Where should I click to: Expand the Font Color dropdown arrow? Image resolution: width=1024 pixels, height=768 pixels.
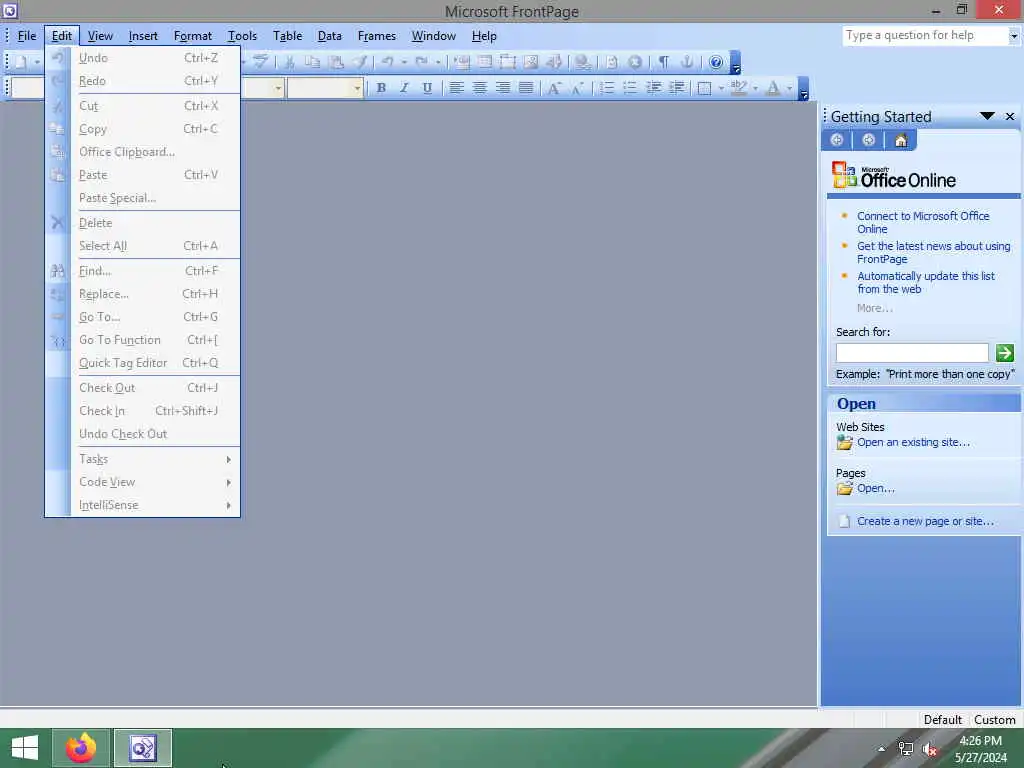pos(789,88)
